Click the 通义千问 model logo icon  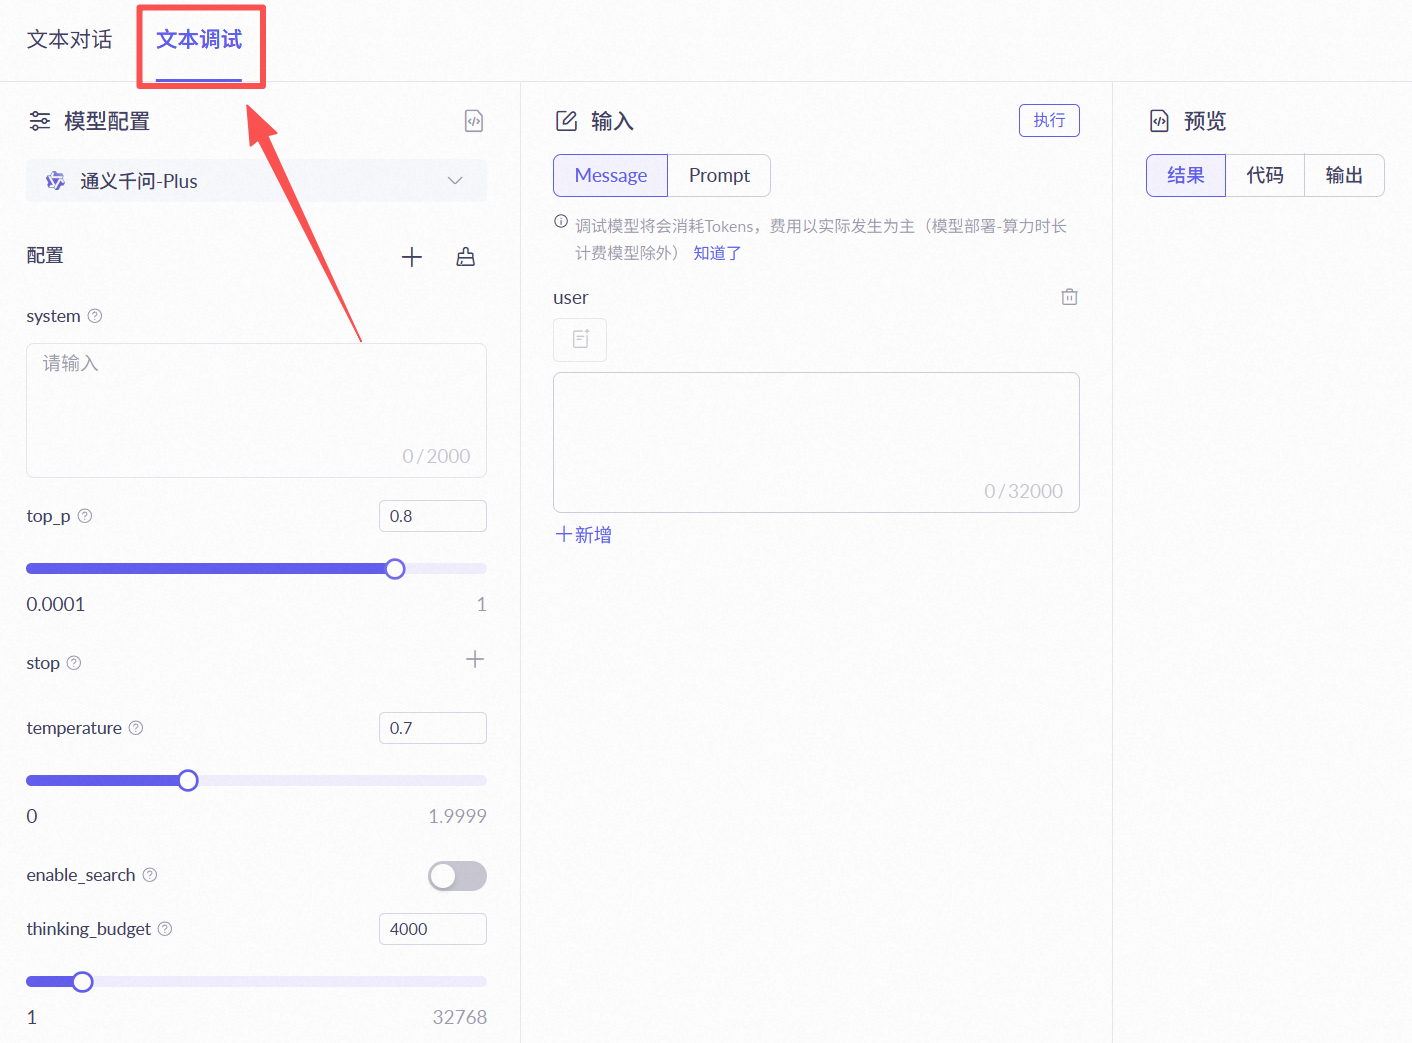click(56, 181)
